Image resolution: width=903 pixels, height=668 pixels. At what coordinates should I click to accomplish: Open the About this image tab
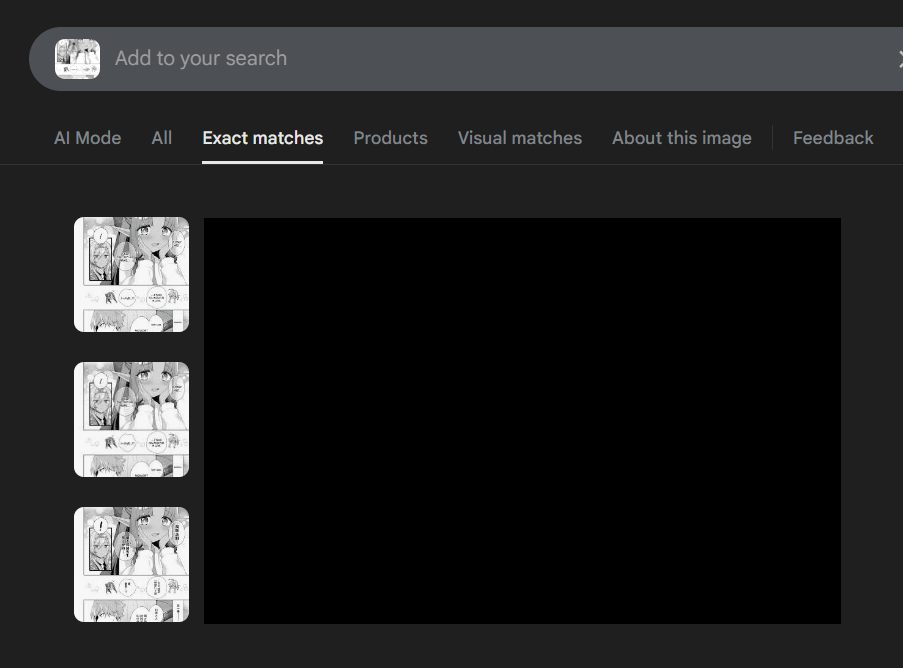click(x=682, y=138)
